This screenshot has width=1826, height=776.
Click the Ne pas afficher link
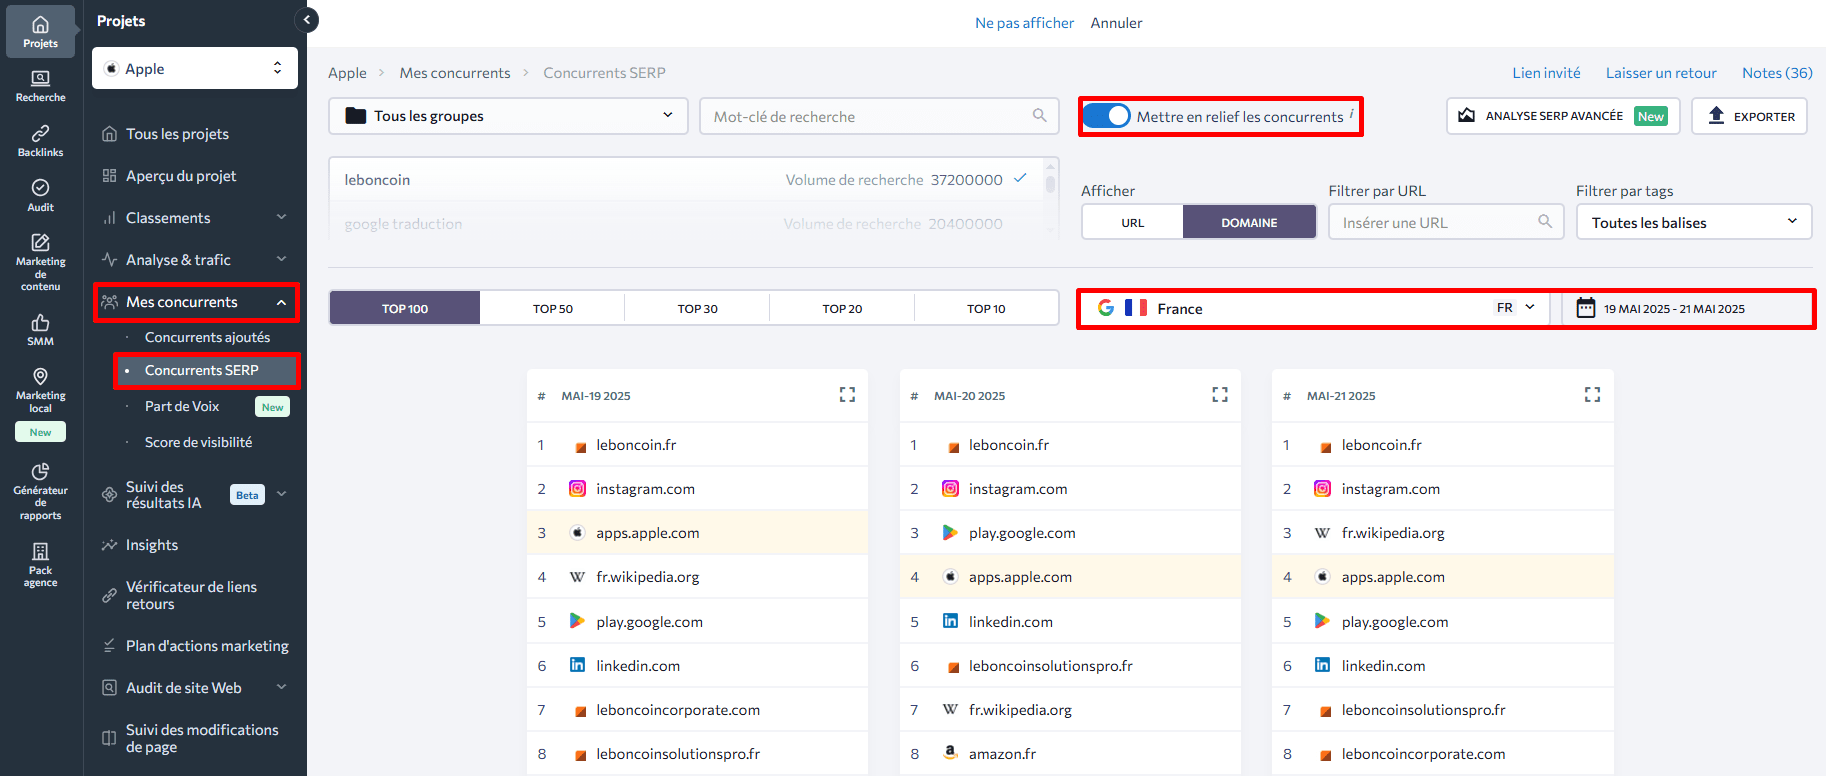click(1024, 22)
